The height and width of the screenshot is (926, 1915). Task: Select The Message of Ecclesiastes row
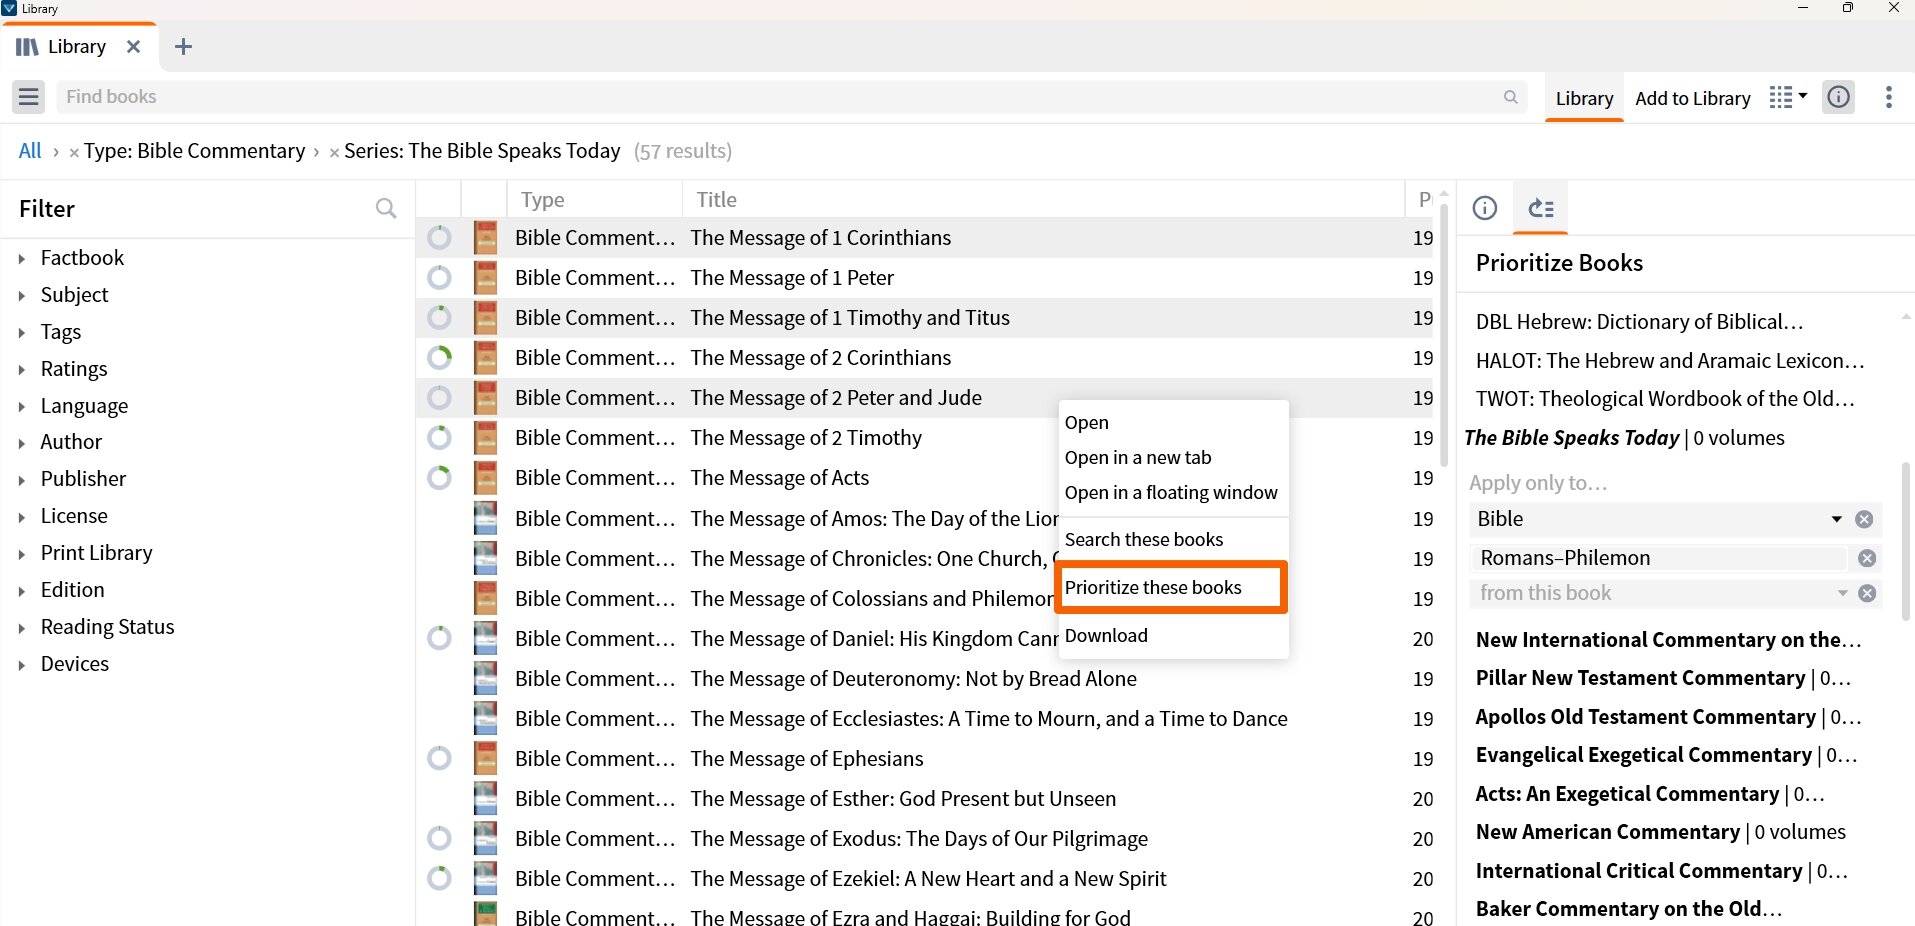point(924,718)
